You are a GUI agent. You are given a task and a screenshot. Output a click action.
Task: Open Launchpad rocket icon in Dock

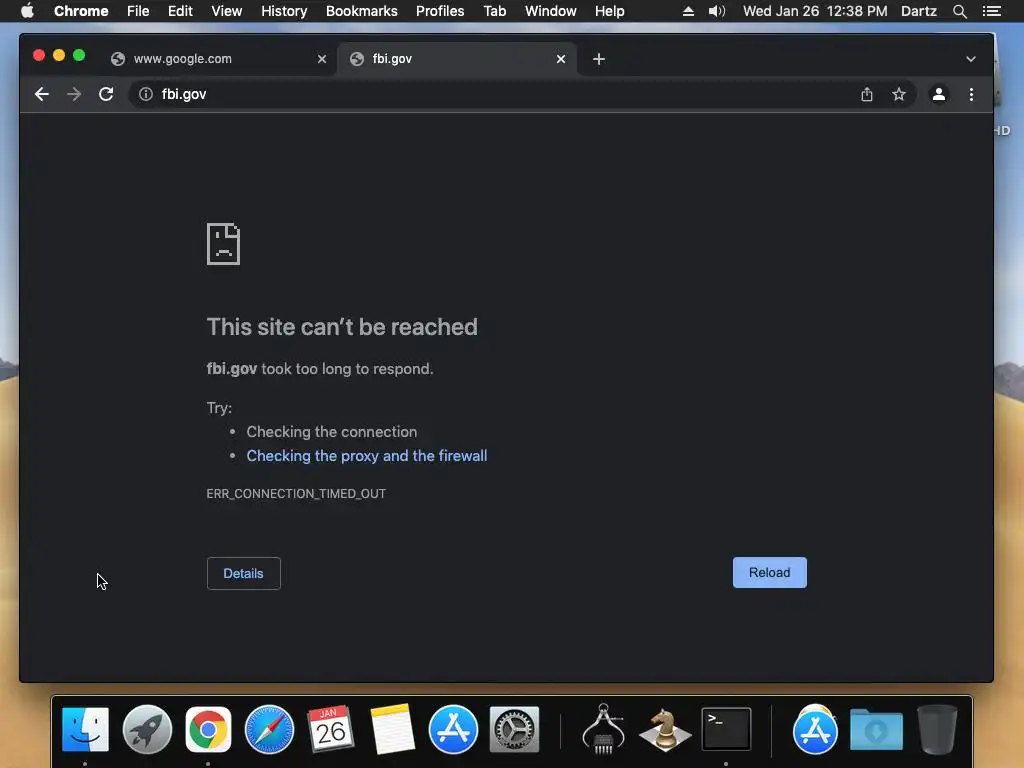[x=147, y=729]
